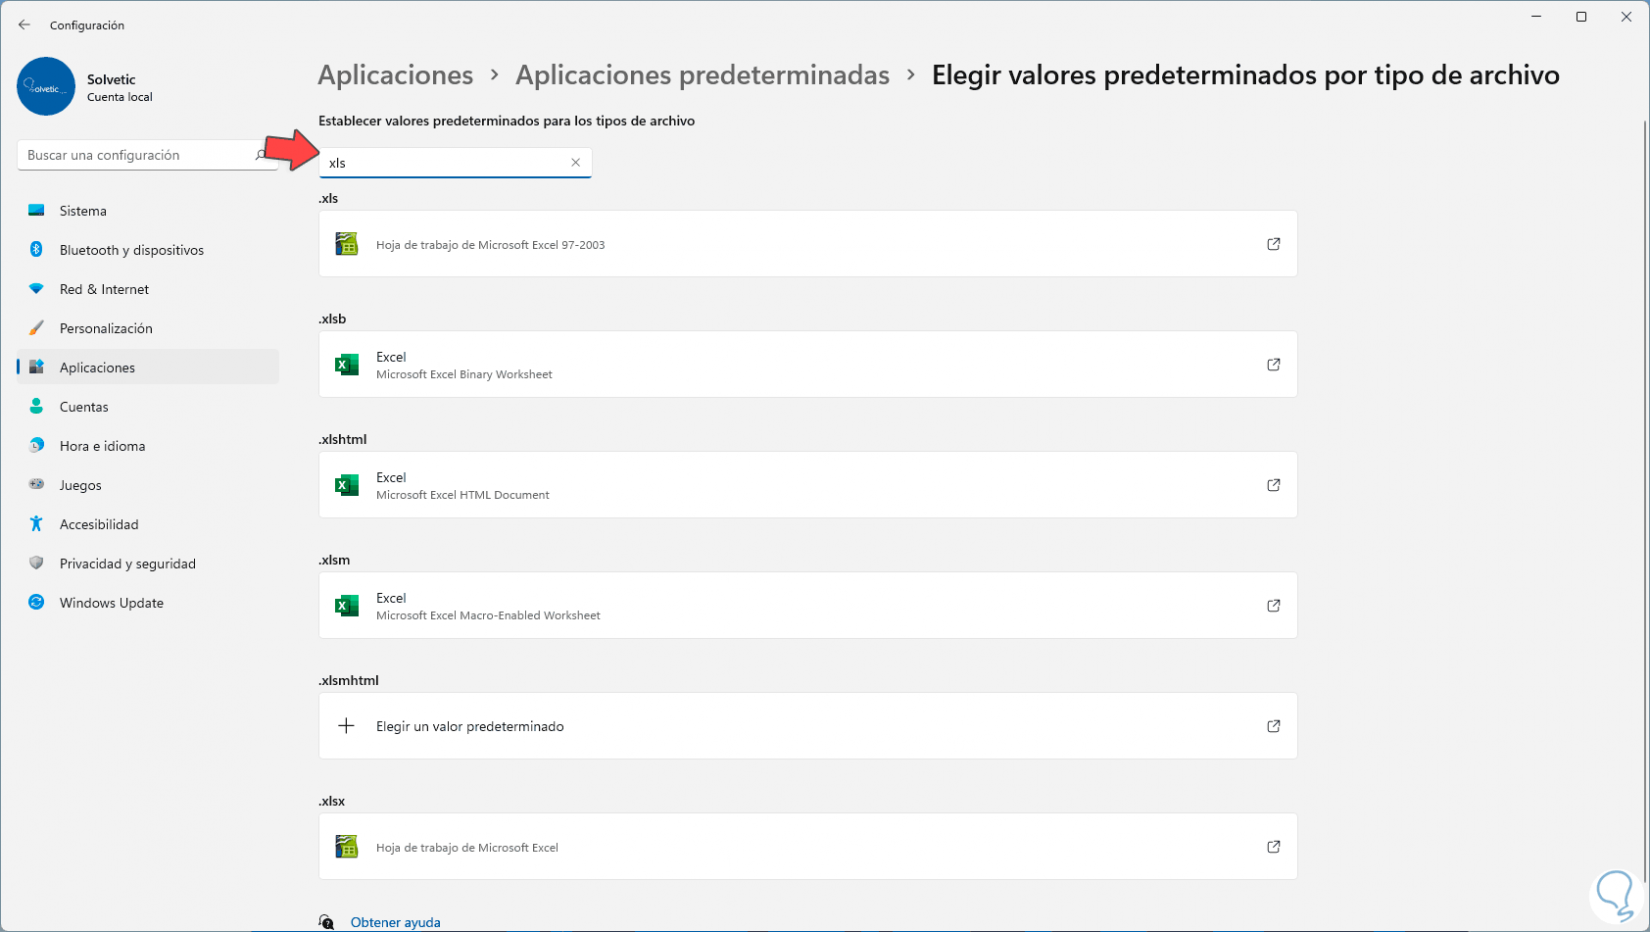Open external link icon for .xlsm row

coord(1273,606)
